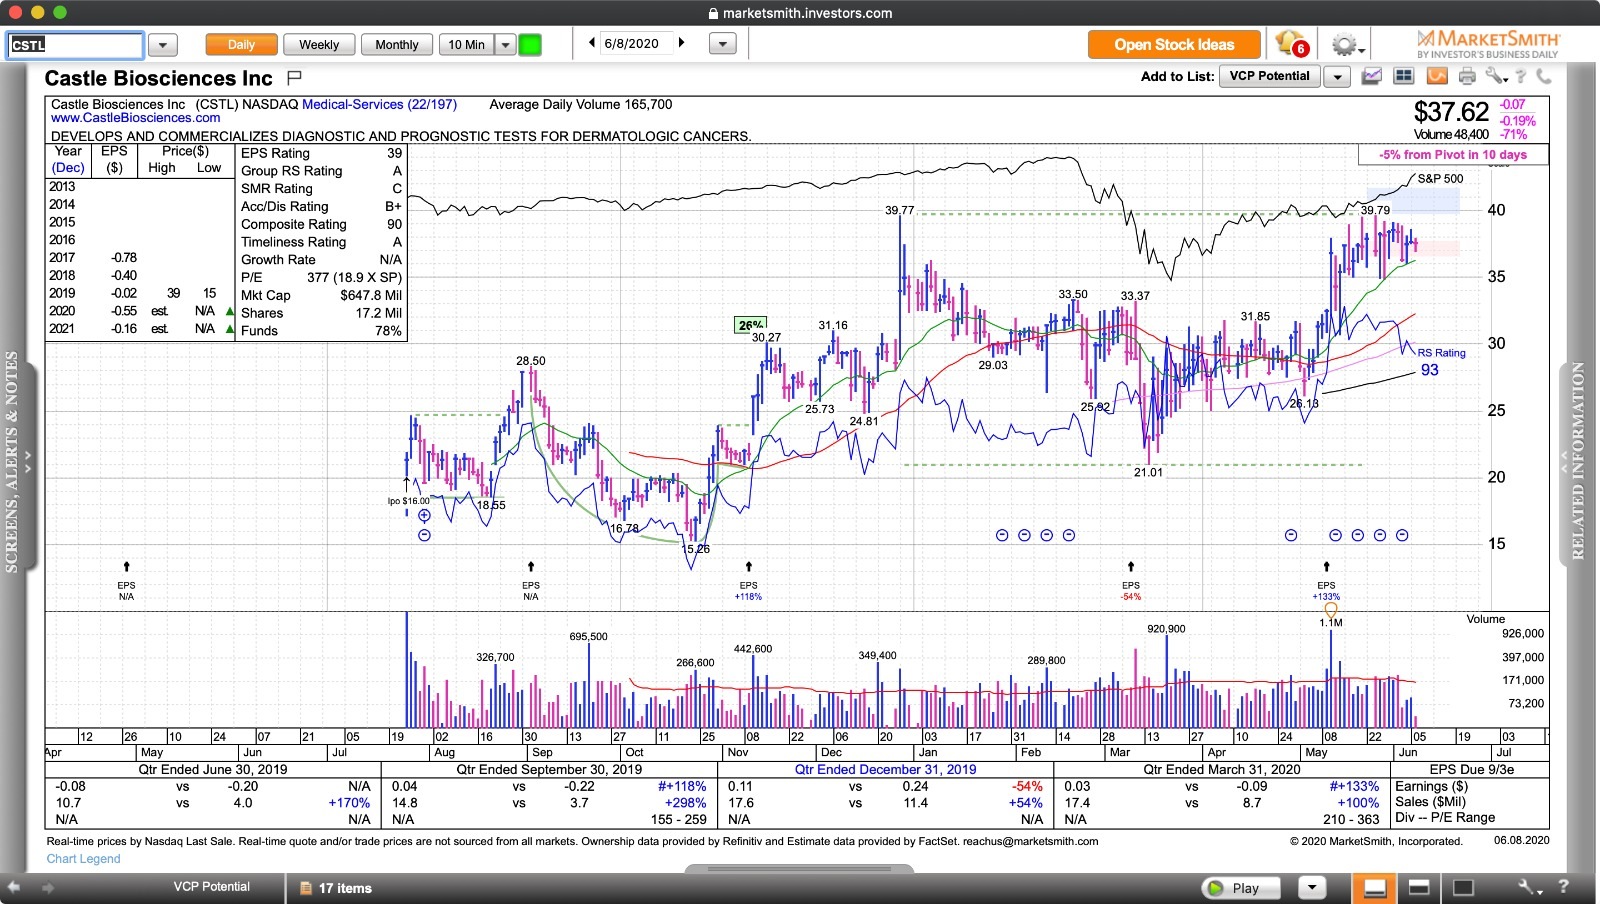
Task: Click the Open Stock Ideas button
Action: pos(1174,45)
